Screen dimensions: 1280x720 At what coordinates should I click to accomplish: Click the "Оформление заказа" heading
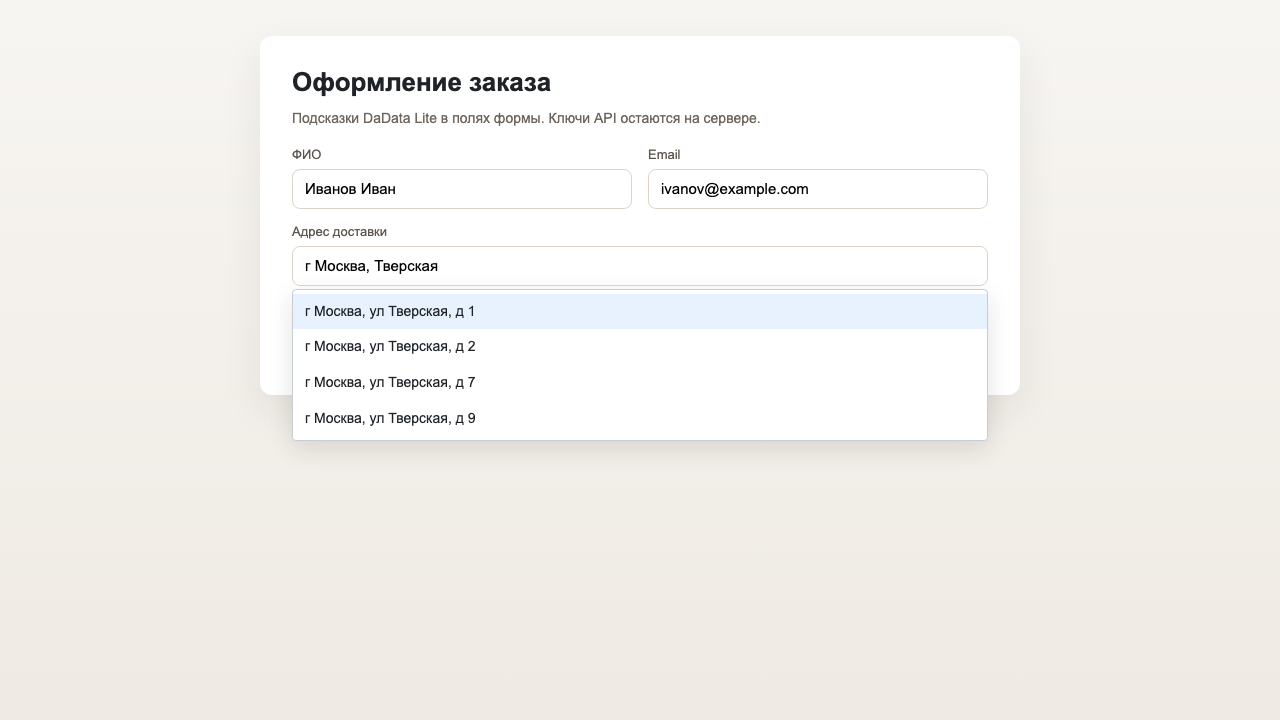[x=421, y=82]
